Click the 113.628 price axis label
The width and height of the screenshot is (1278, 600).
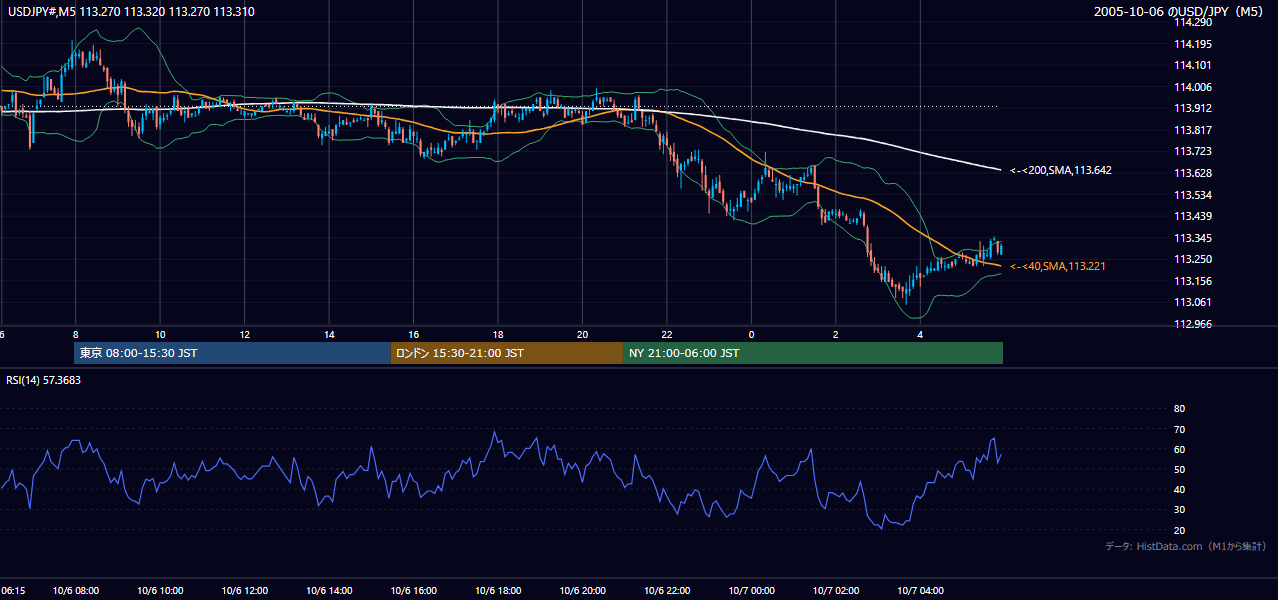1192,173
